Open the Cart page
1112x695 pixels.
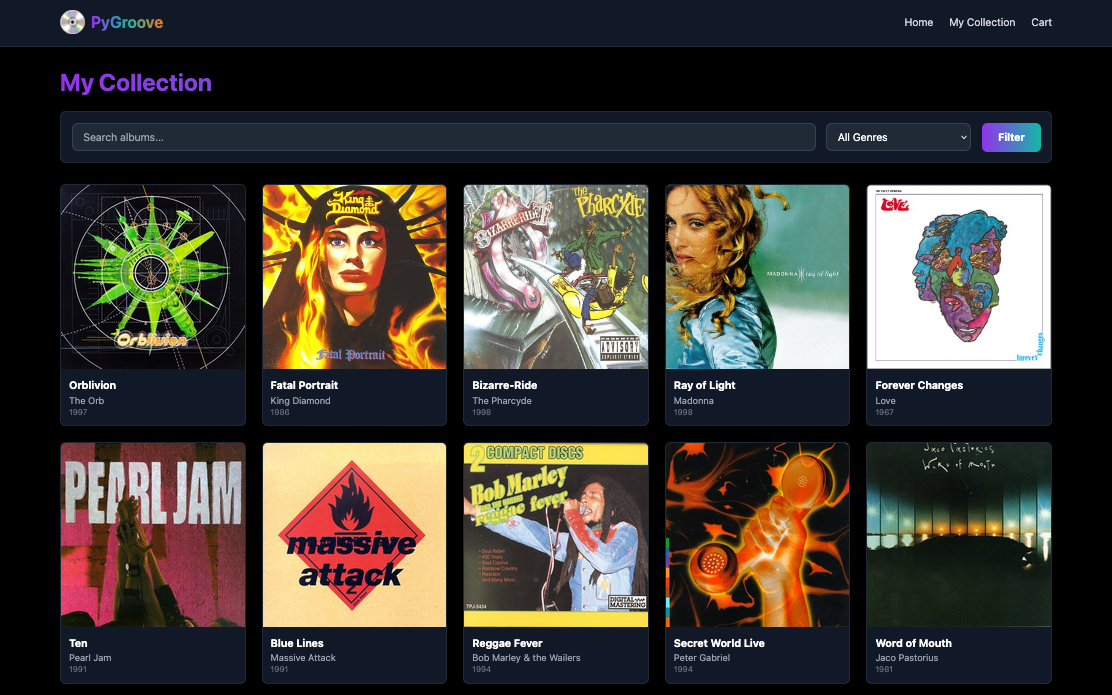[x=1041, y=22]
